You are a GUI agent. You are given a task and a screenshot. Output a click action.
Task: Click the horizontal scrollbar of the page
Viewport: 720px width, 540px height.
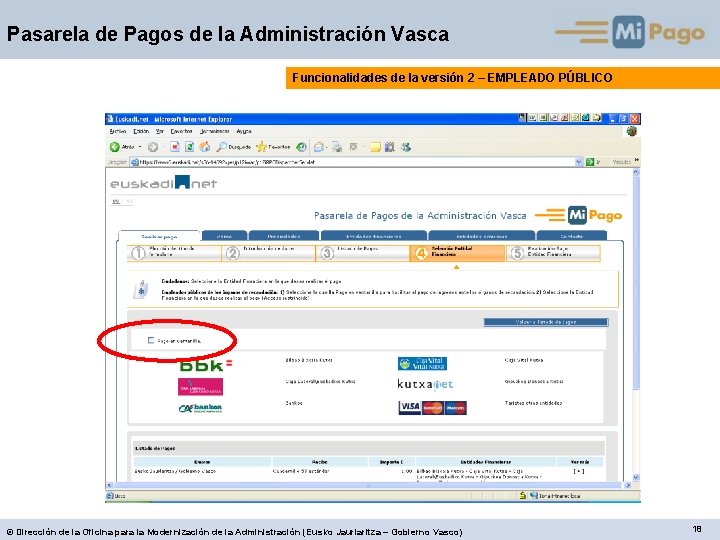(368, 485)
